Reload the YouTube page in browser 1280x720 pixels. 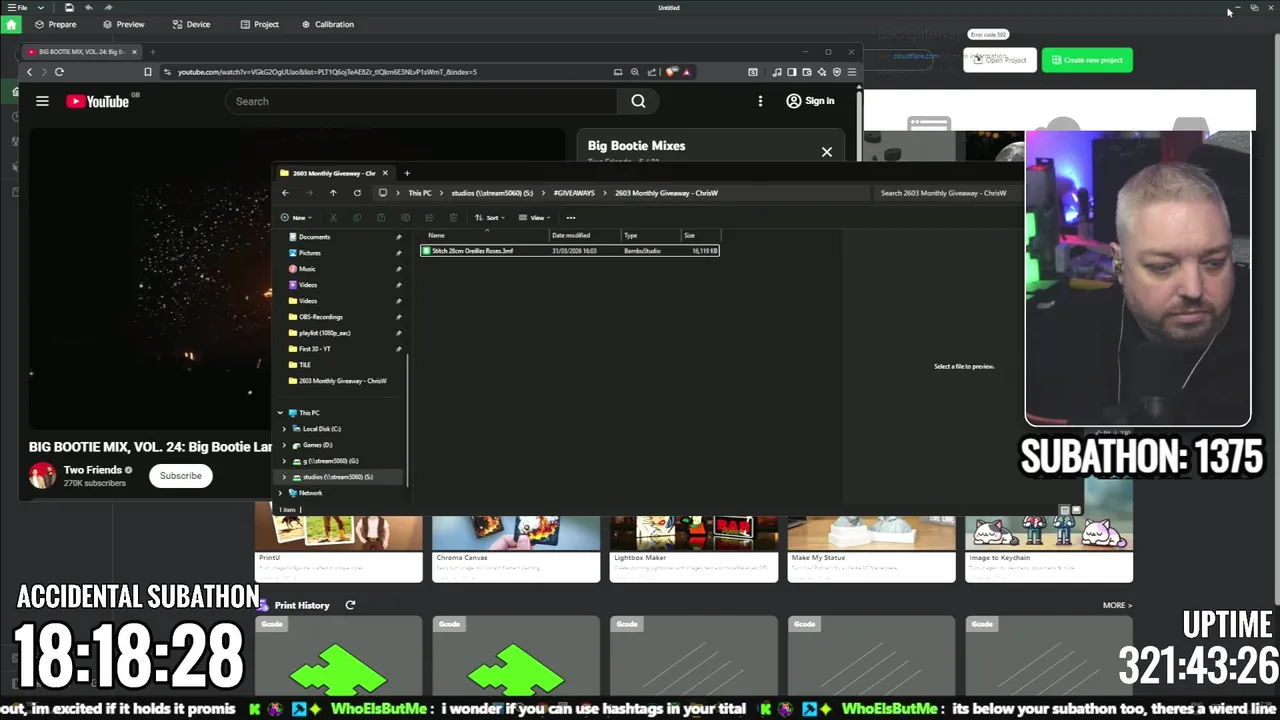[x=59, y=72]
